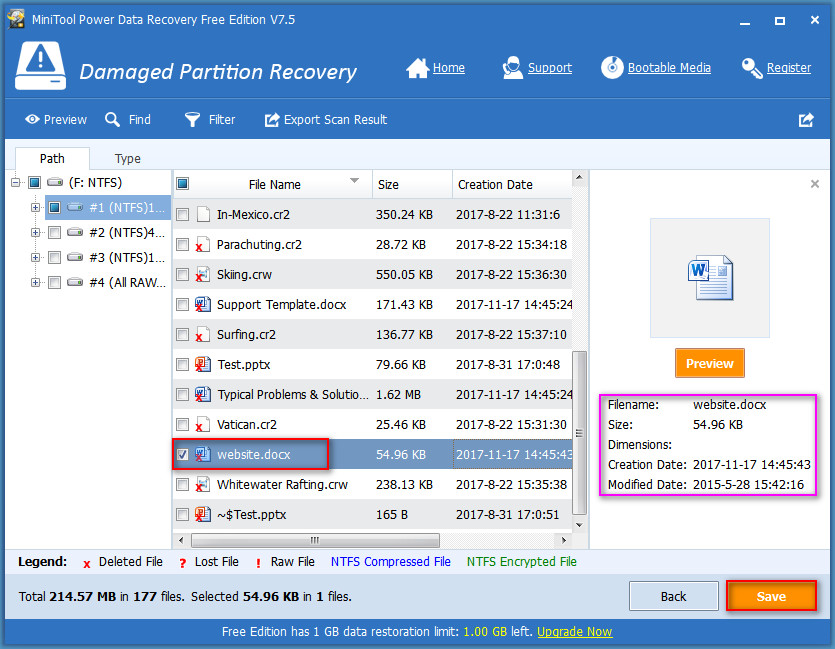Click the website.docx Word icon
835x649 pixels.
click(202, 455)
